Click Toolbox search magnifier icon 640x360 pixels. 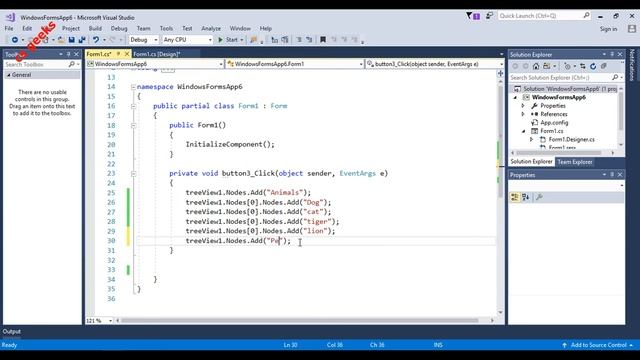71,64
